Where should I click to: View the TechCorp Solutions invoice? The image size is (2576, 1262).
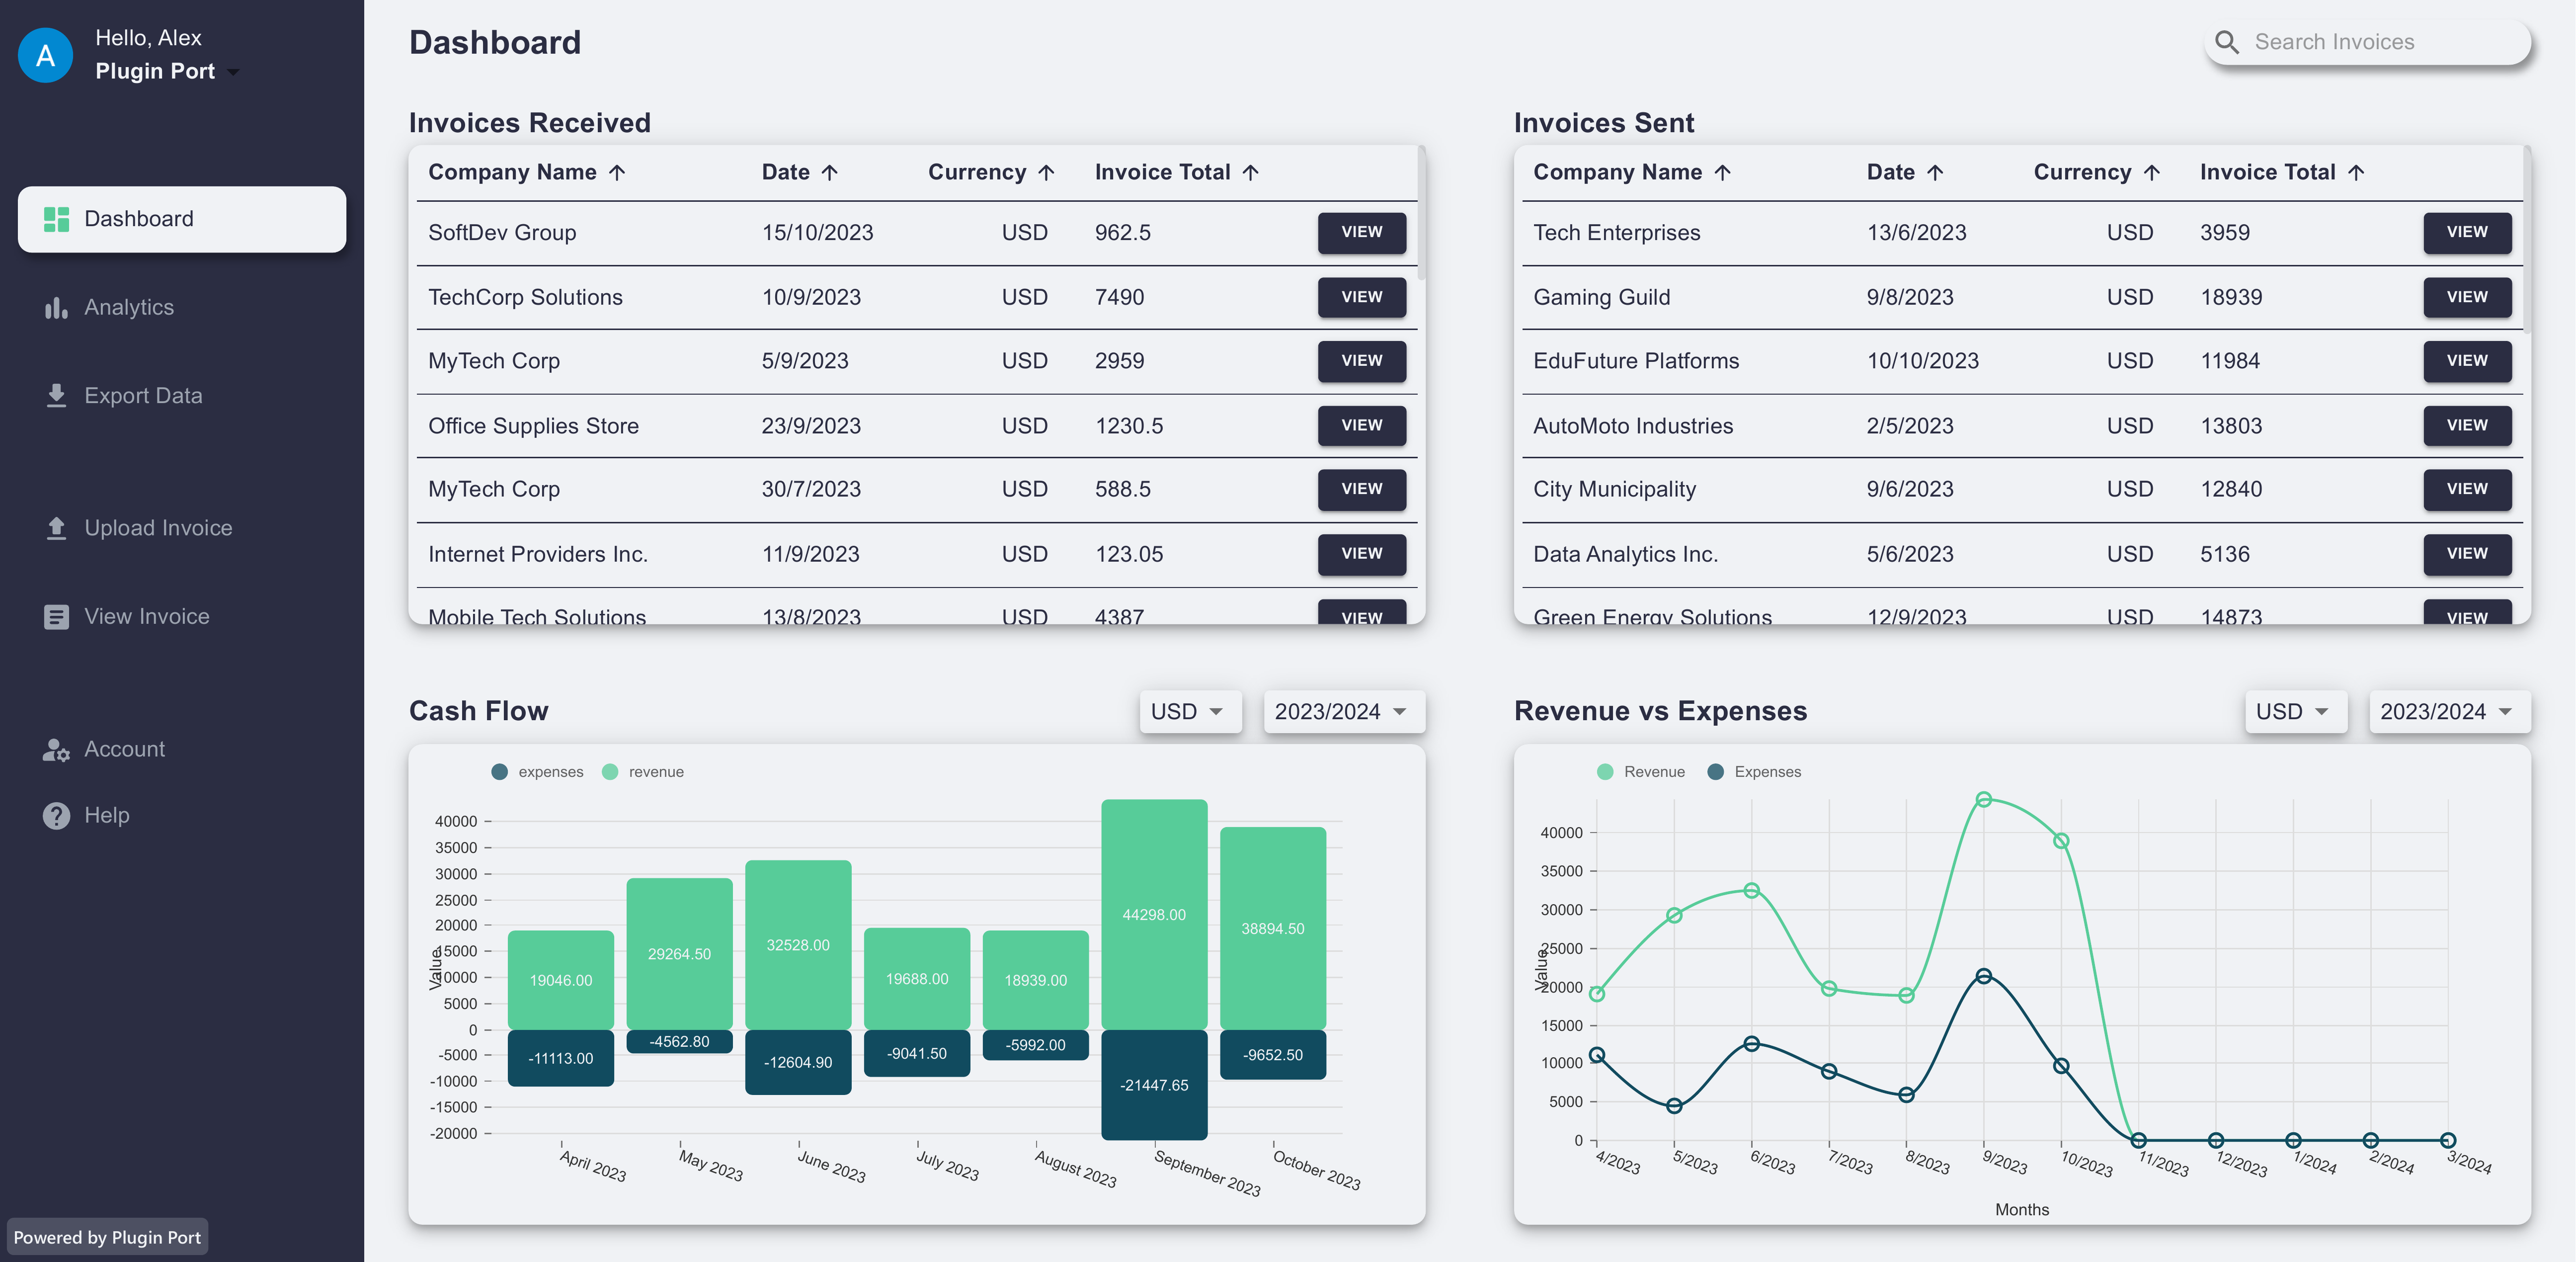(x=1361, y=297)
